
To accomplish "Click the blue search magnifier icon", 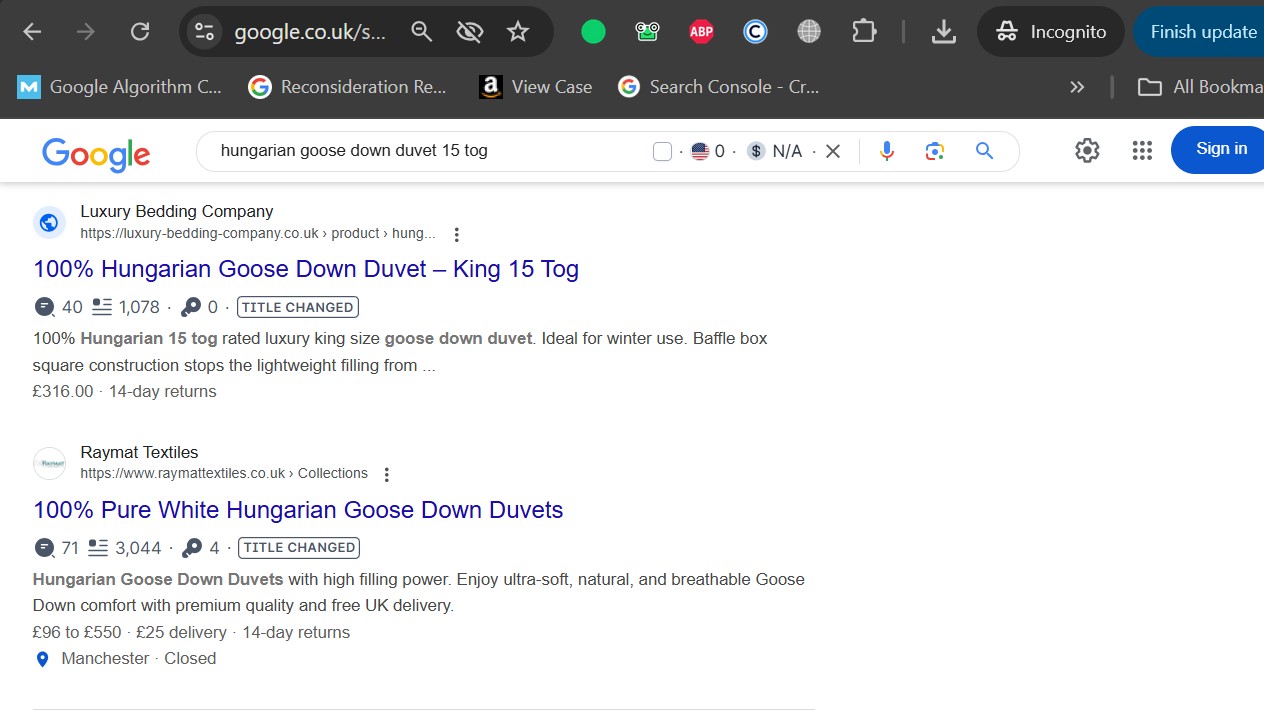I will pos(984,151).
